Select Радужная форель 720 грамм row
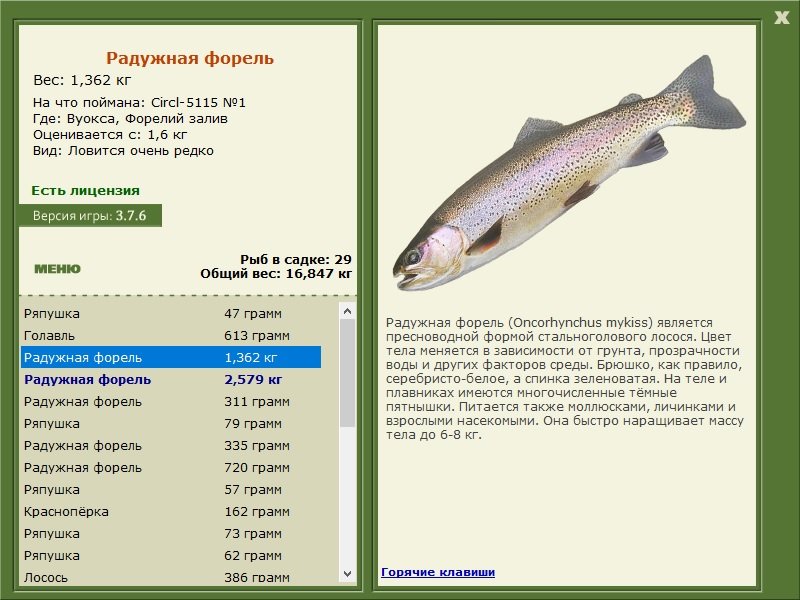The height and width of the screenshot is (600, 800). (171, 467)
